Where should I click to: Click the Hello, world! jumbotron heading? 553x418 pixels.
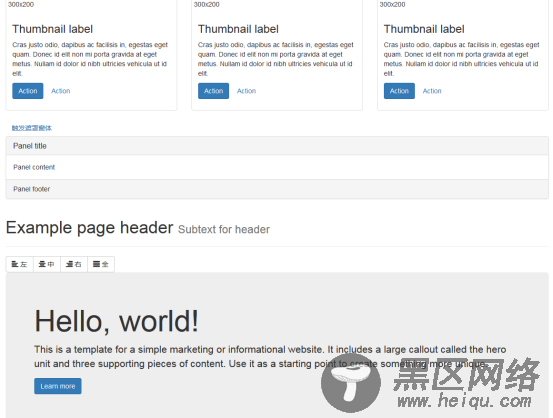tap(116, 321)
